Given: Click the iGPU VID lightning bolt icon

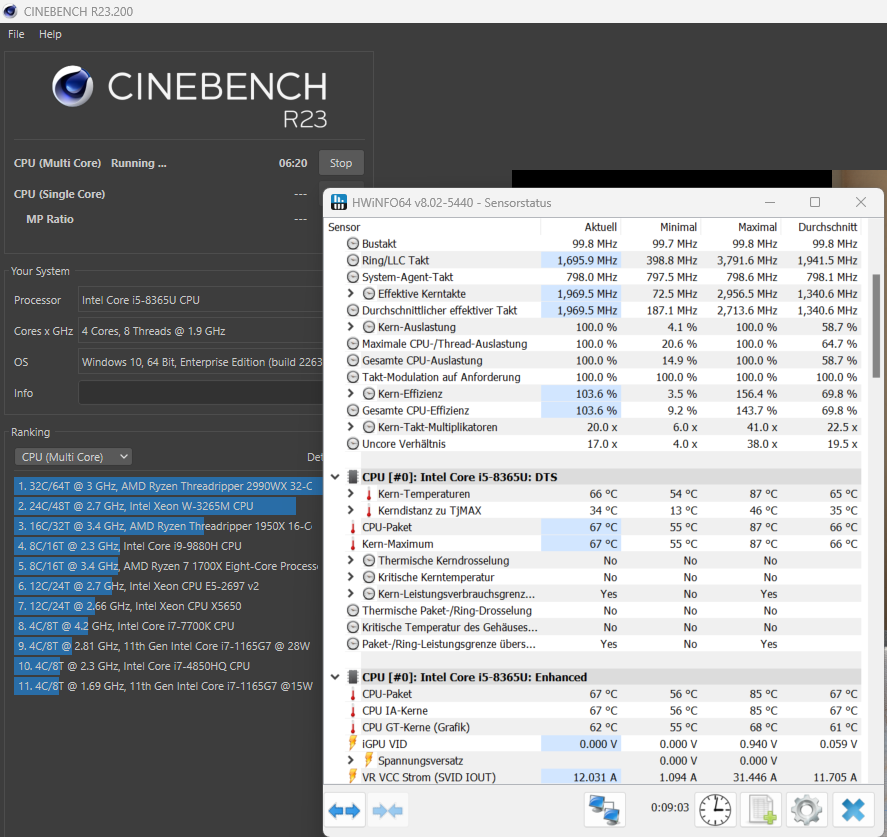Looking at the screenshot, I should pyautogui.click(x=353, y=743).
